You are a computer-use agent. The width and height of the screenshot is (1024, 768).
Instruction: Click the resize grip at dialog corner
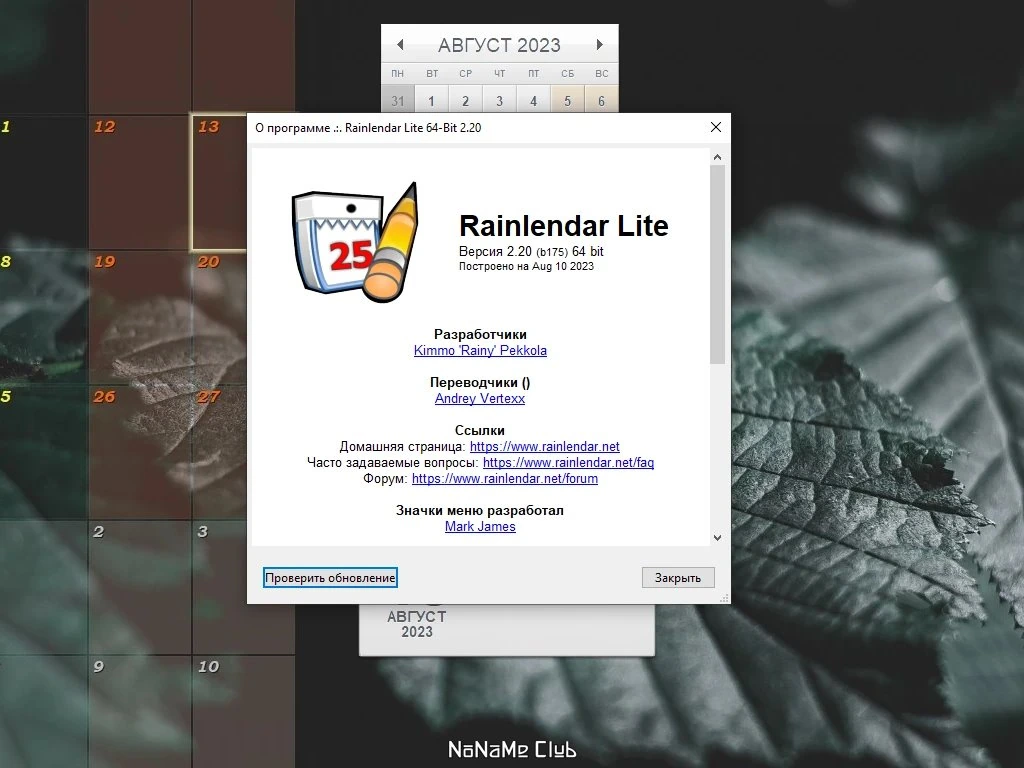pos(724,598)
